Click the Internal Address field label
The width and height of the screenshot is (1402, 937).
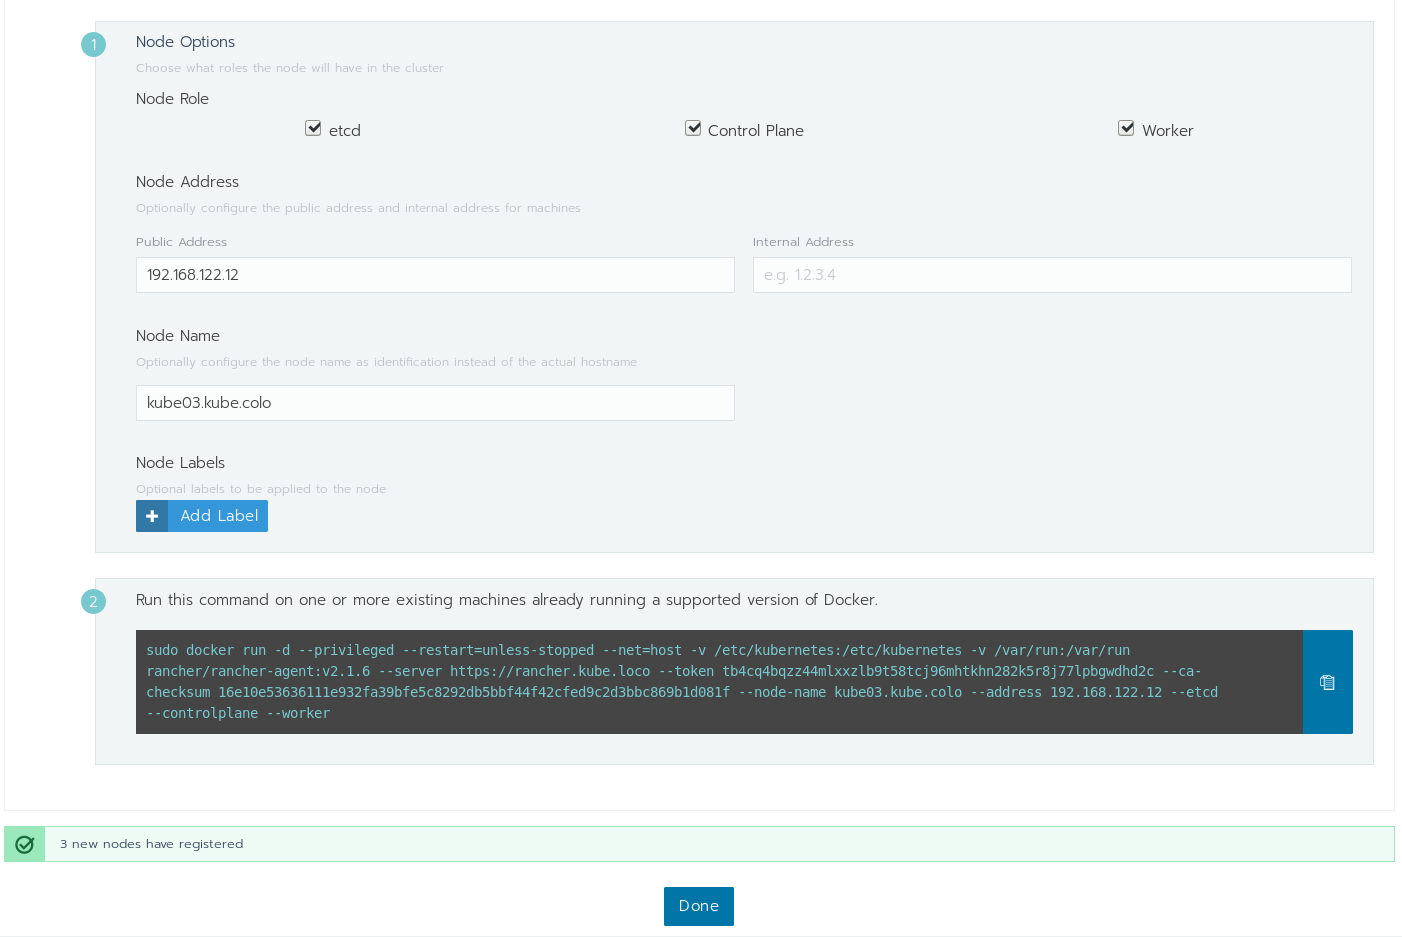pos(803,242)
